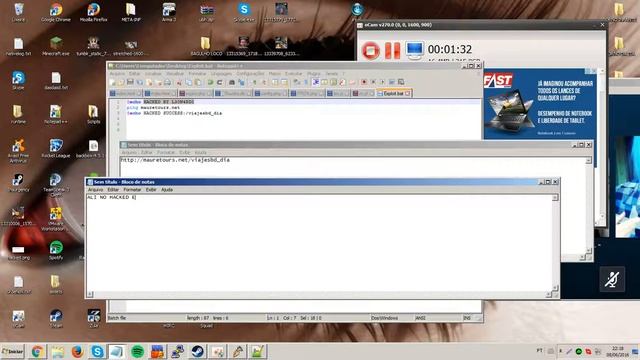Close the advertisement with the X corner icon
Image resolution: width=640 pixels, height=360 pixels.
[593, 71]
